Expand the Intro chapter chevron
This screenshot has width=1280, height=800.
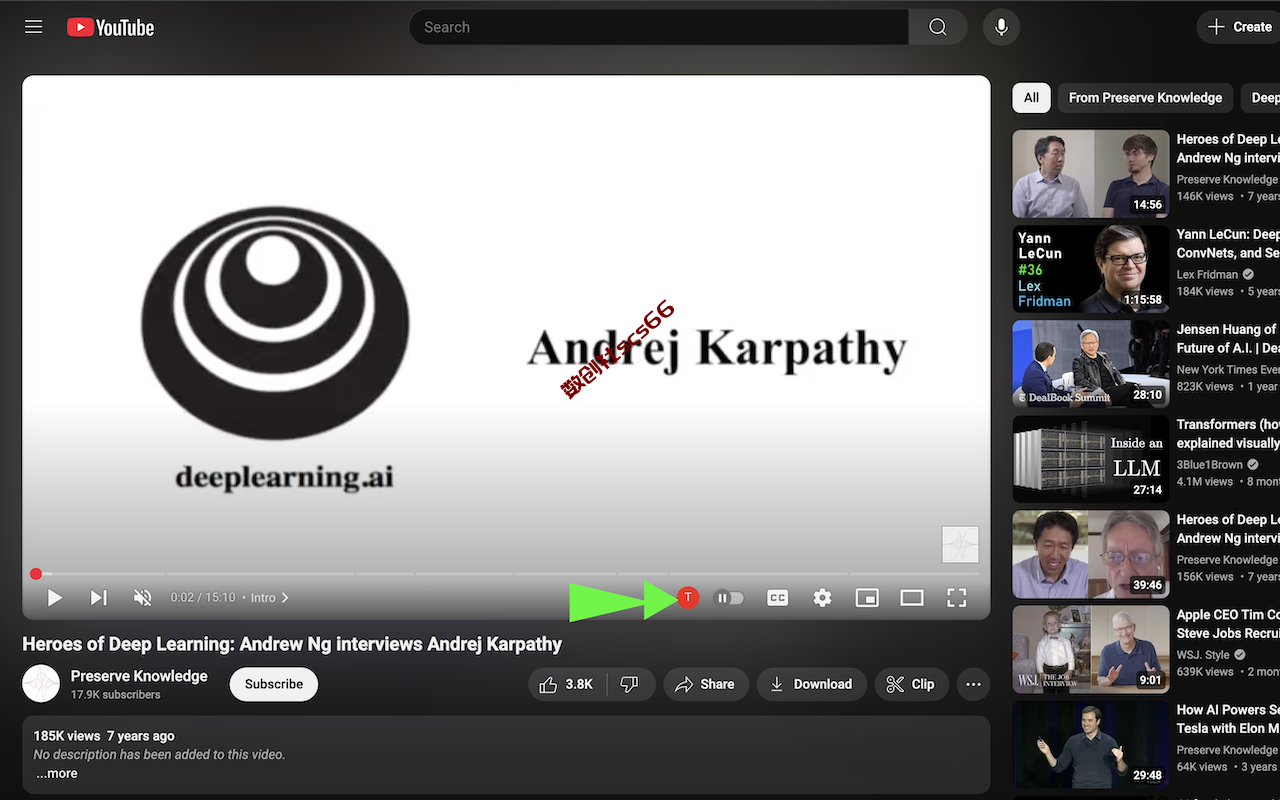point(285,598)
